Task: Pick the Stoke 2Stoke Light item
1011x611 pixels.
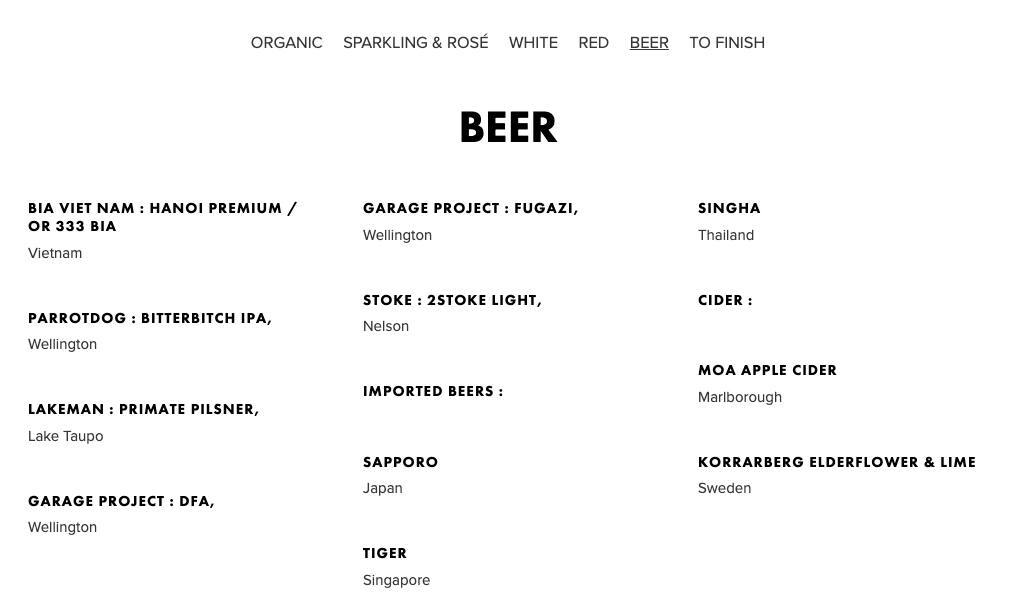Action: point(452,300)
